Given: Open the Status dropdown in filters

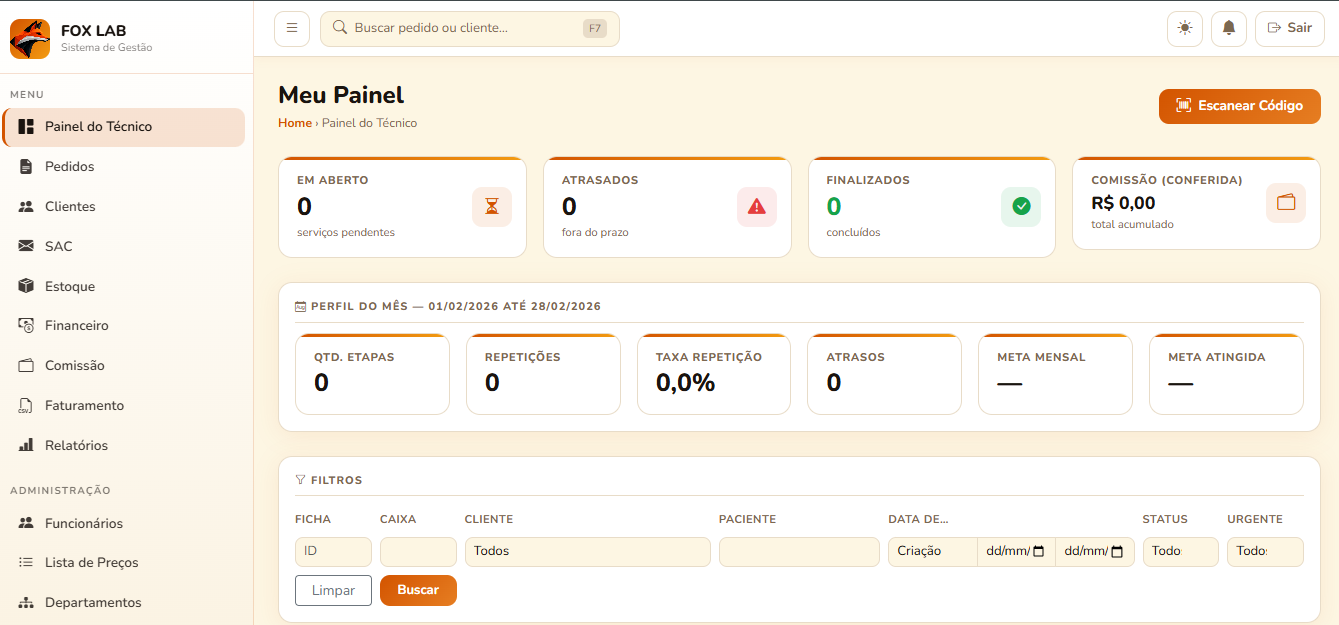Looking at the screenshot, I should [x=1180, y=552].
